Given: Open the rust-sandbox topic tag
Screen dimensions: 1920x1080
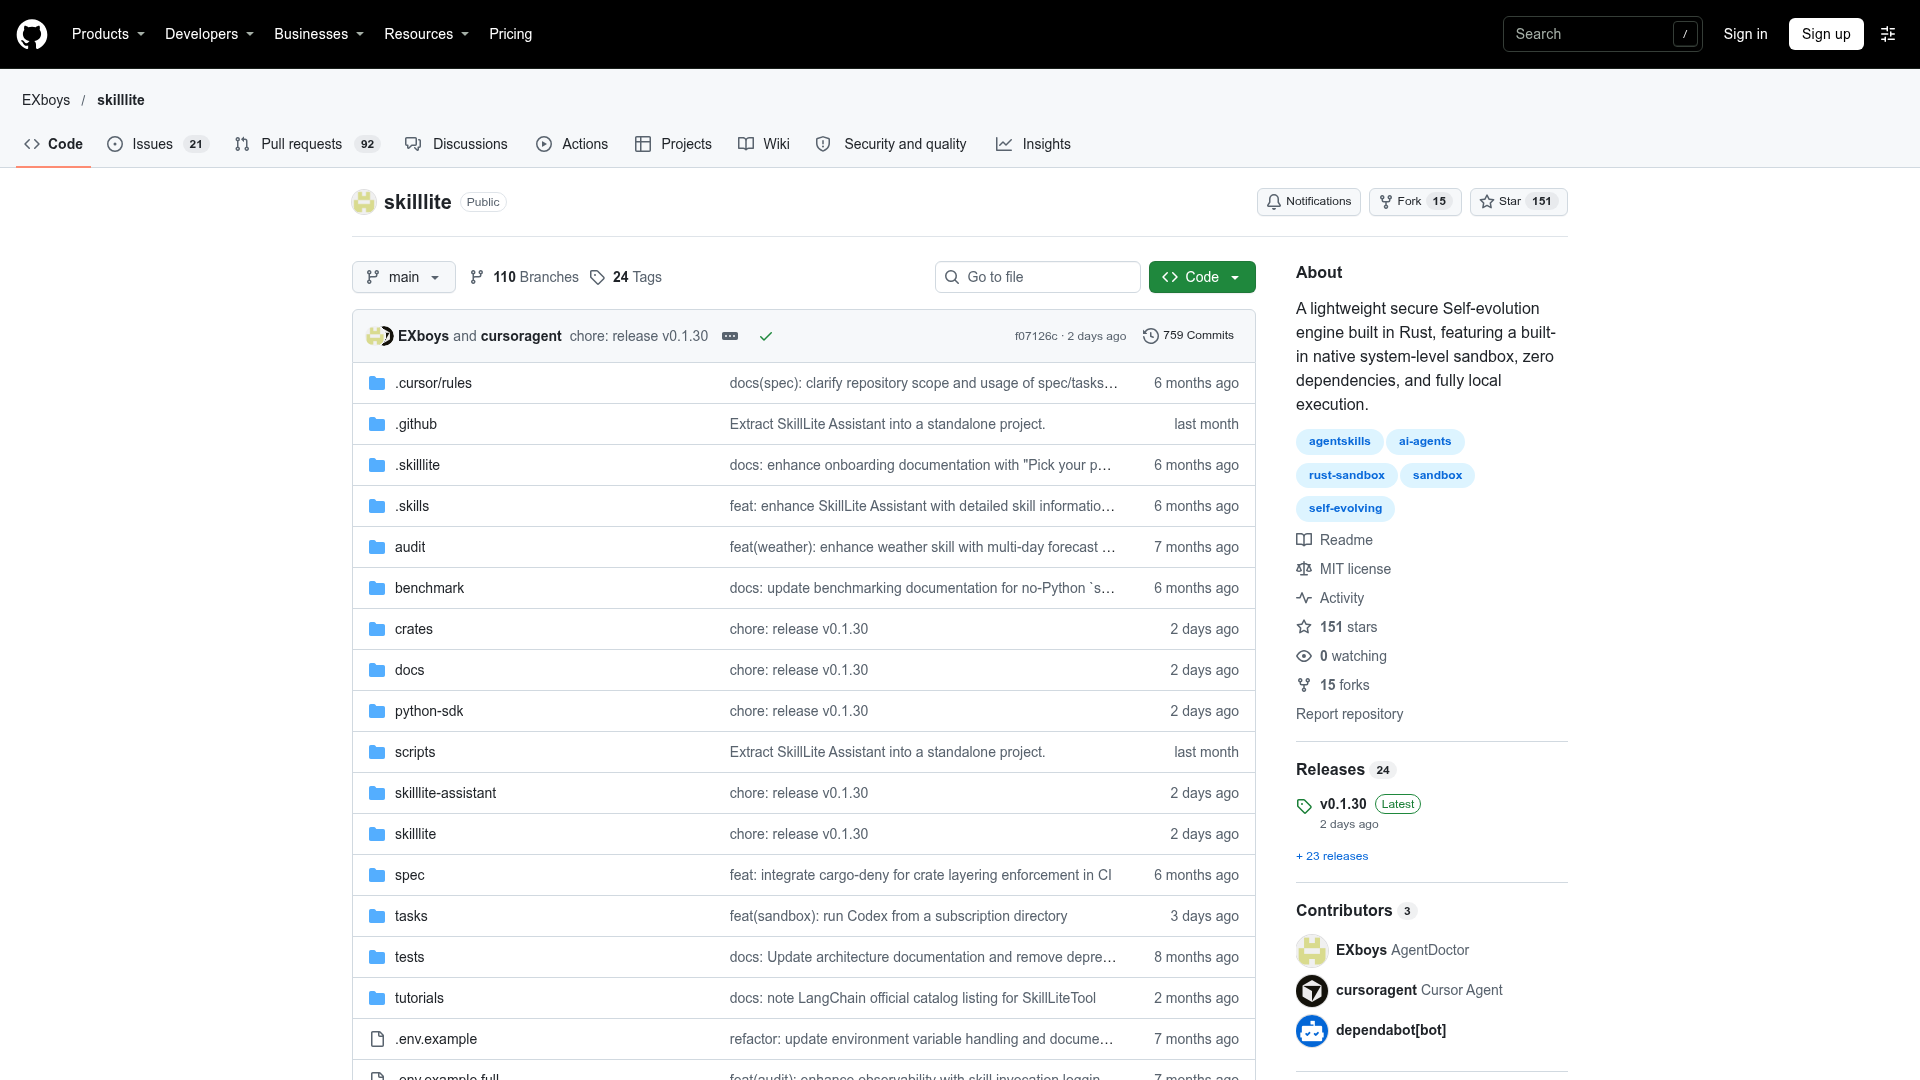Looking at the screenshot, I should [x=1346, y=476].
